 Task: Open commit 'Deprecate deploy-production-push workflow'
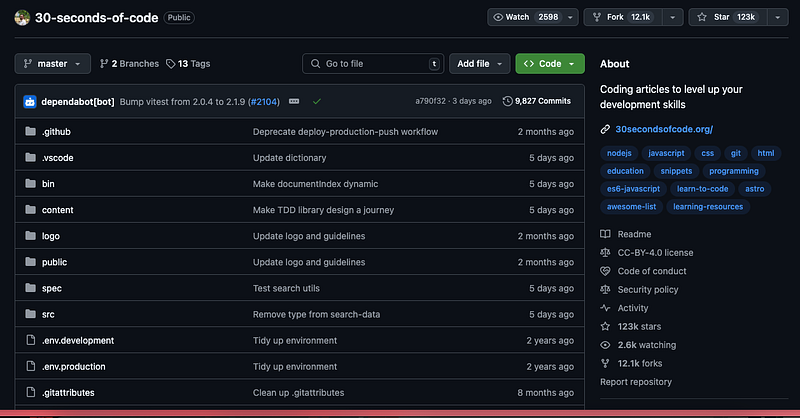pos(345,132)
